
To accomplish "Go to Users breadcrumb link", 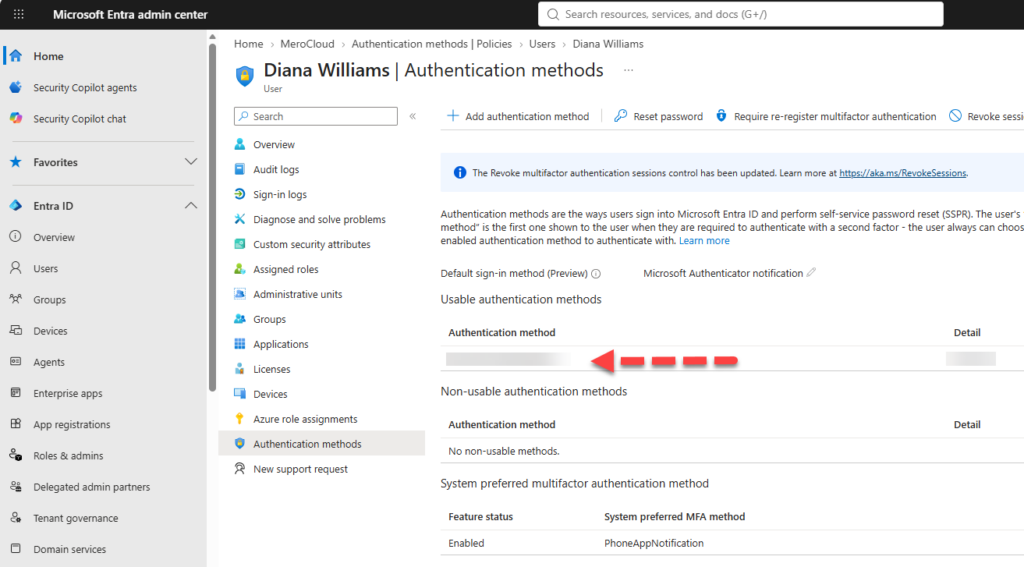I will [x=542, y=44].
